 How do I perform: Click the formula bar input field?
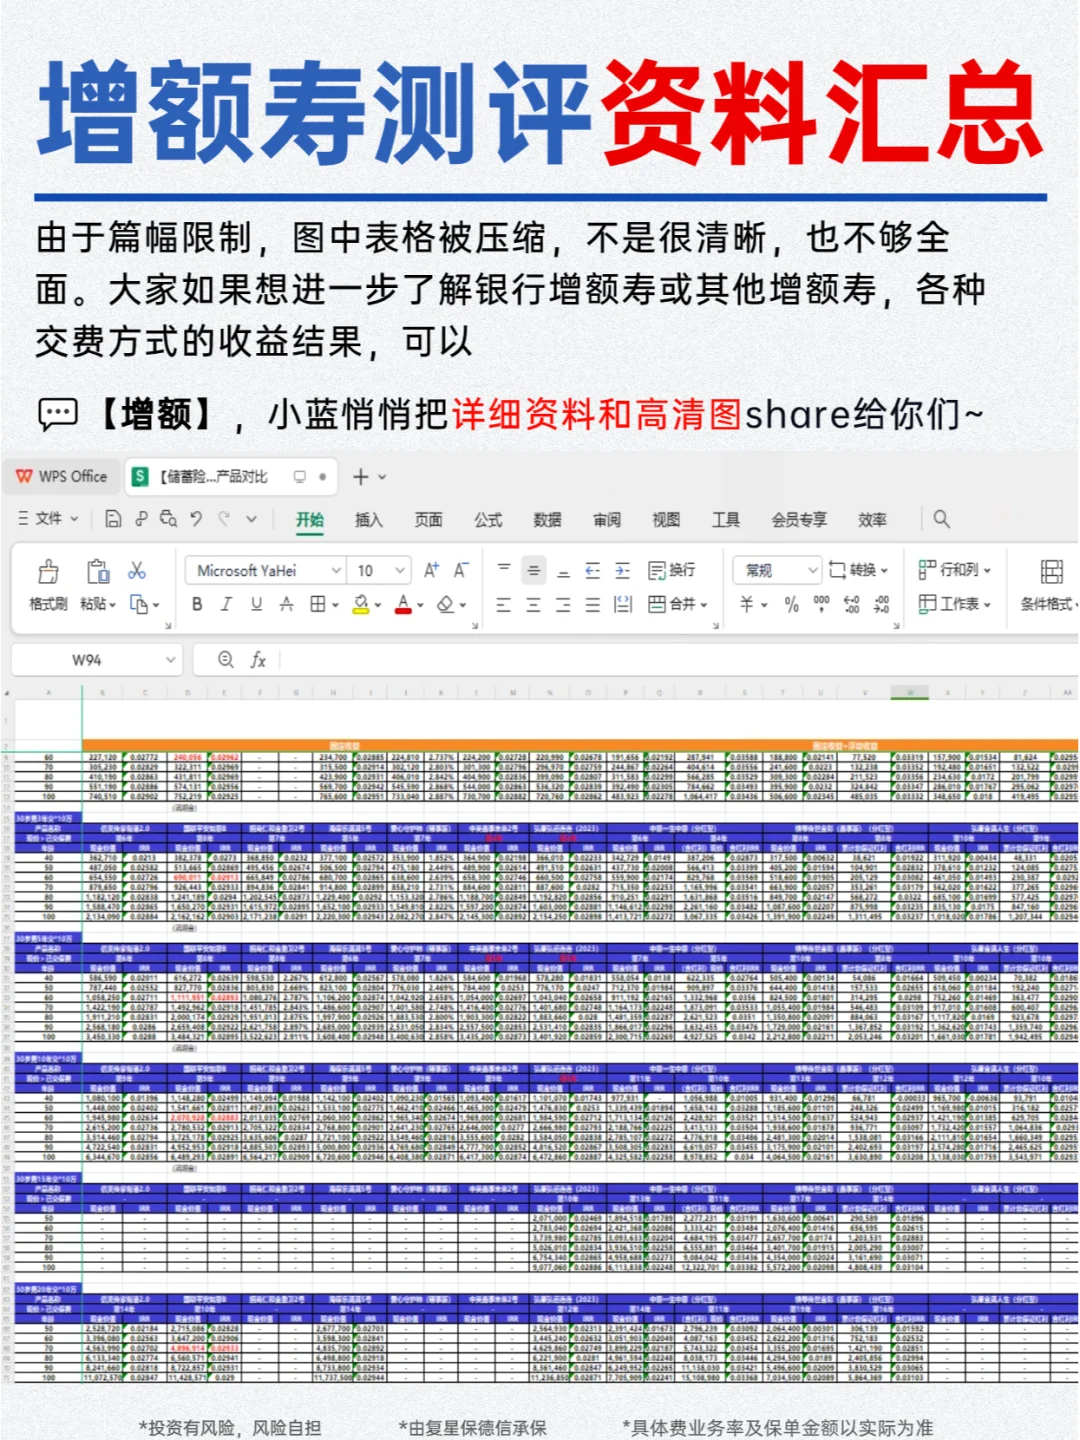click(x=677, y=660)
